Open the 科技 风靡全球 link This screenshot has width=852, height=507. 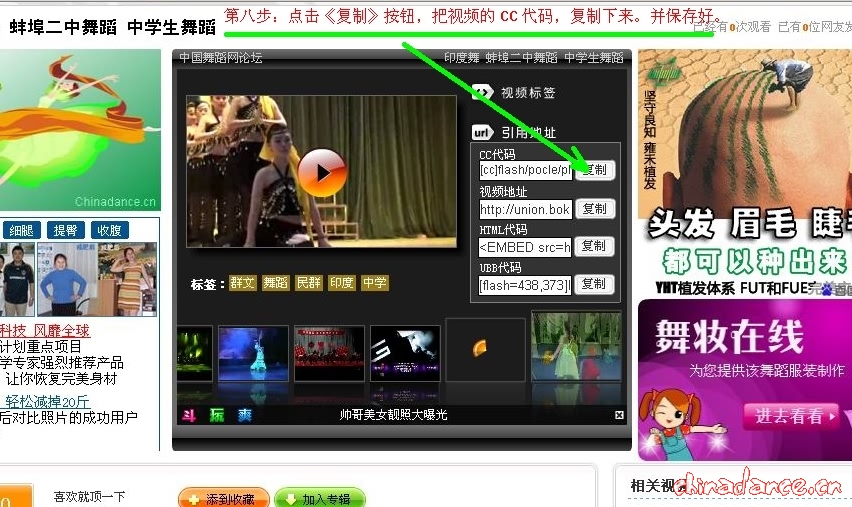[x=45, y=330]
